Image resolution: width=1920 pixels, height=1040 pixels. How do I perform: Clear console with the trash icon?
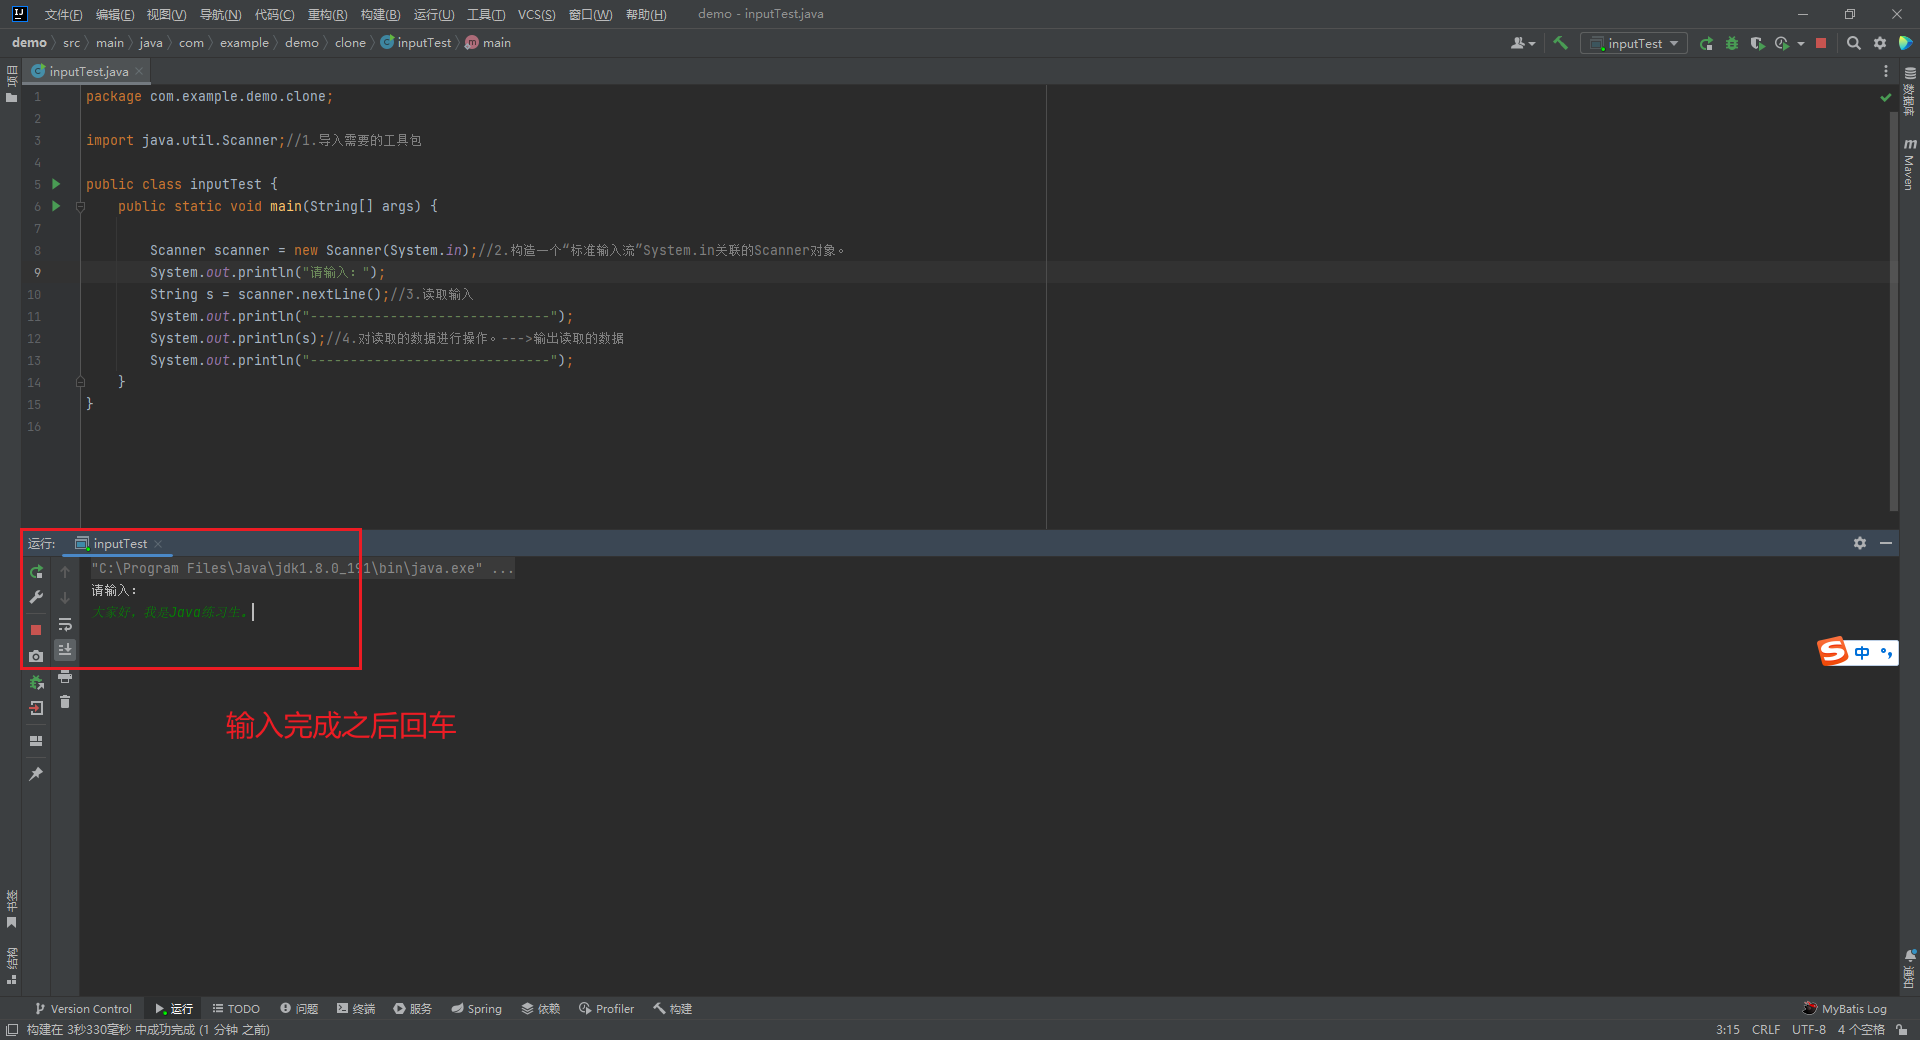65,702
